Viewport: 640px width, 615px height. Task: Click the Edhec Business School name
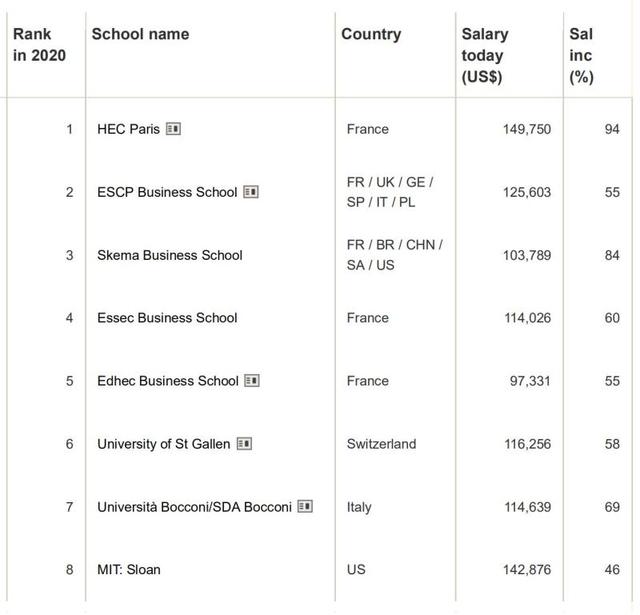pos(168,381)
